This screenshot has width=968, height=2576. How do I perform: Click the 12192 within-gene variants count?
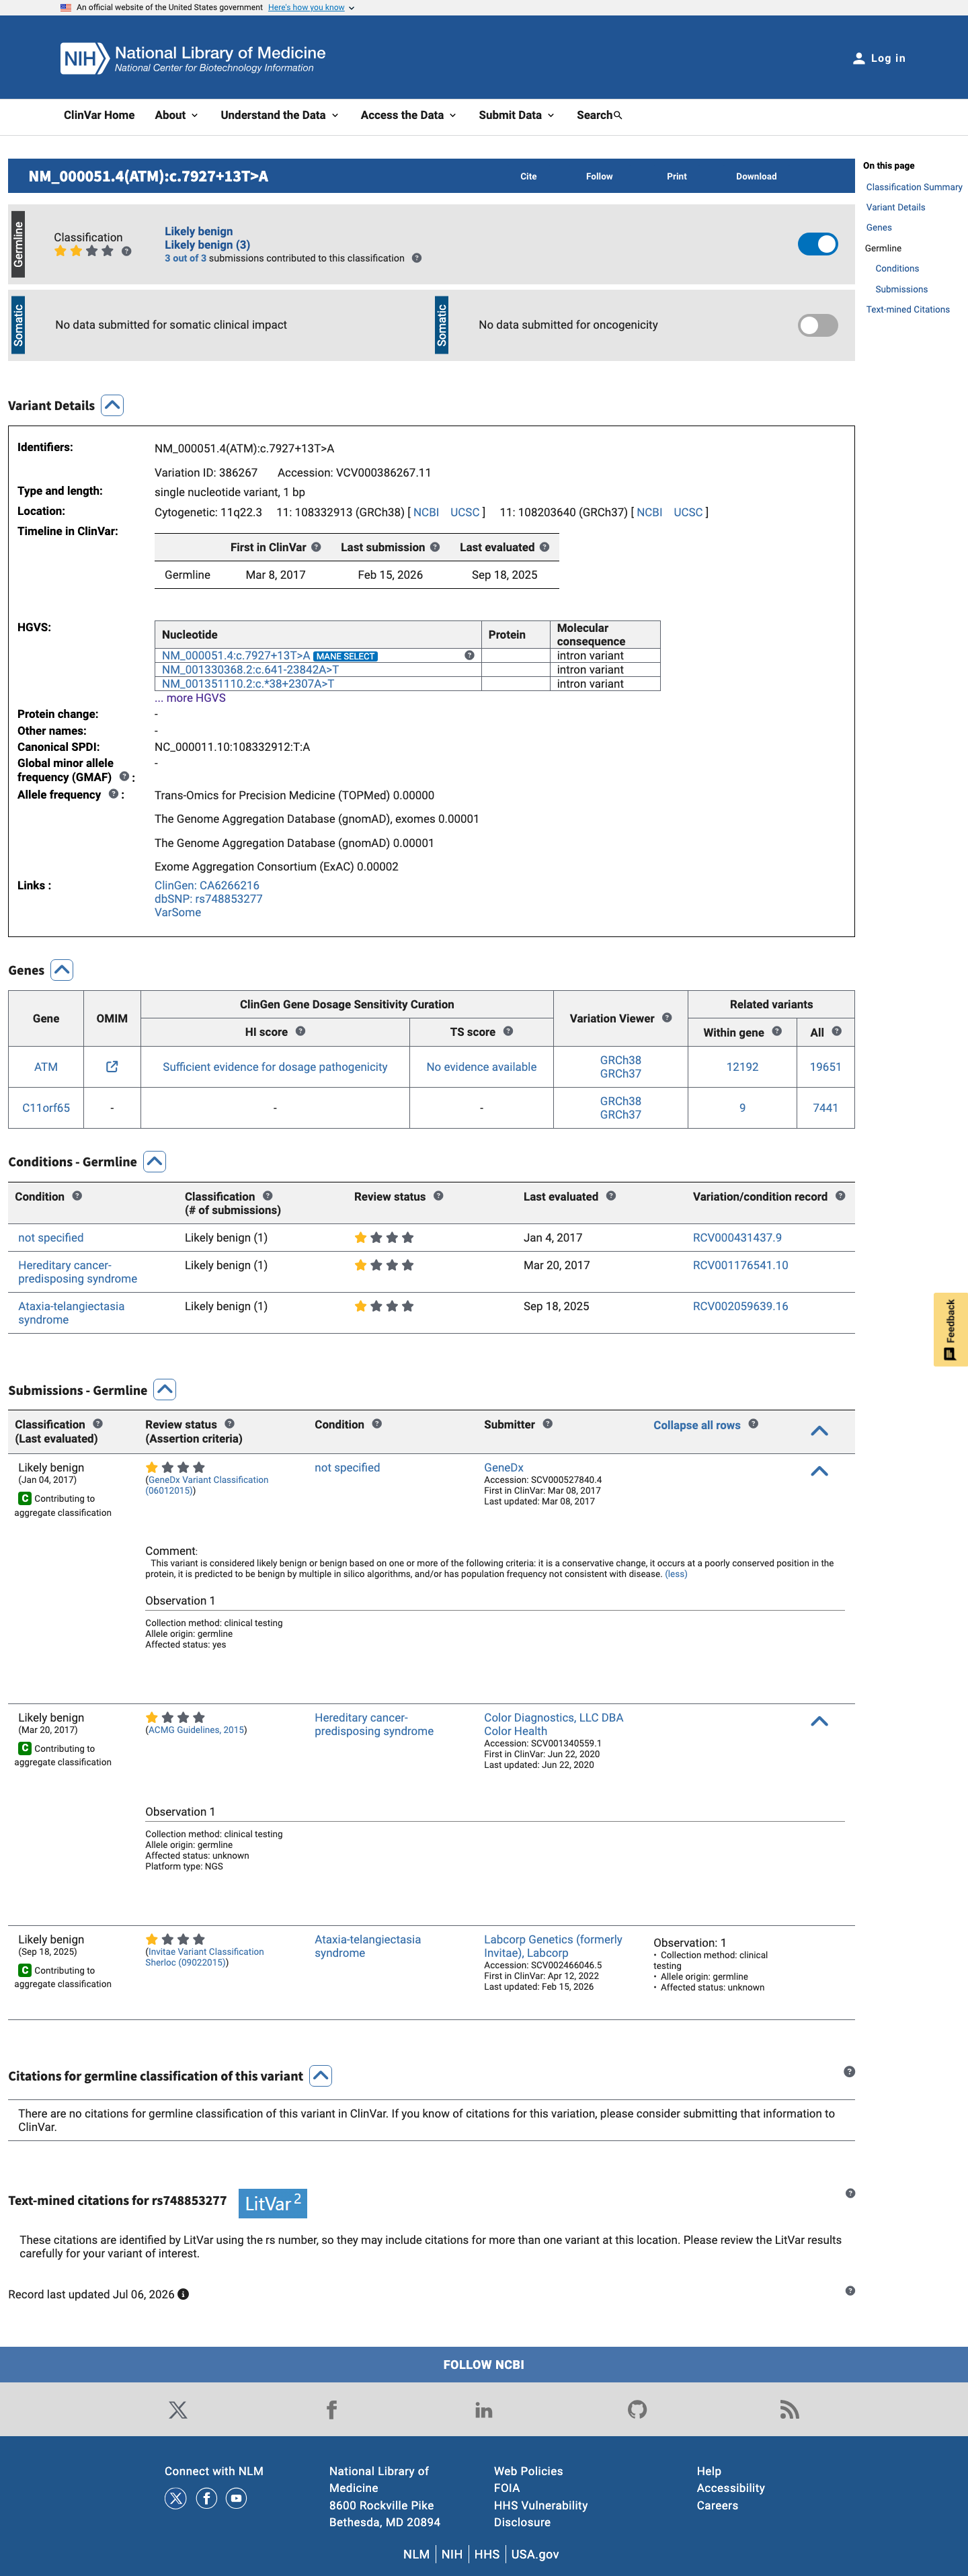[742, 1067]
